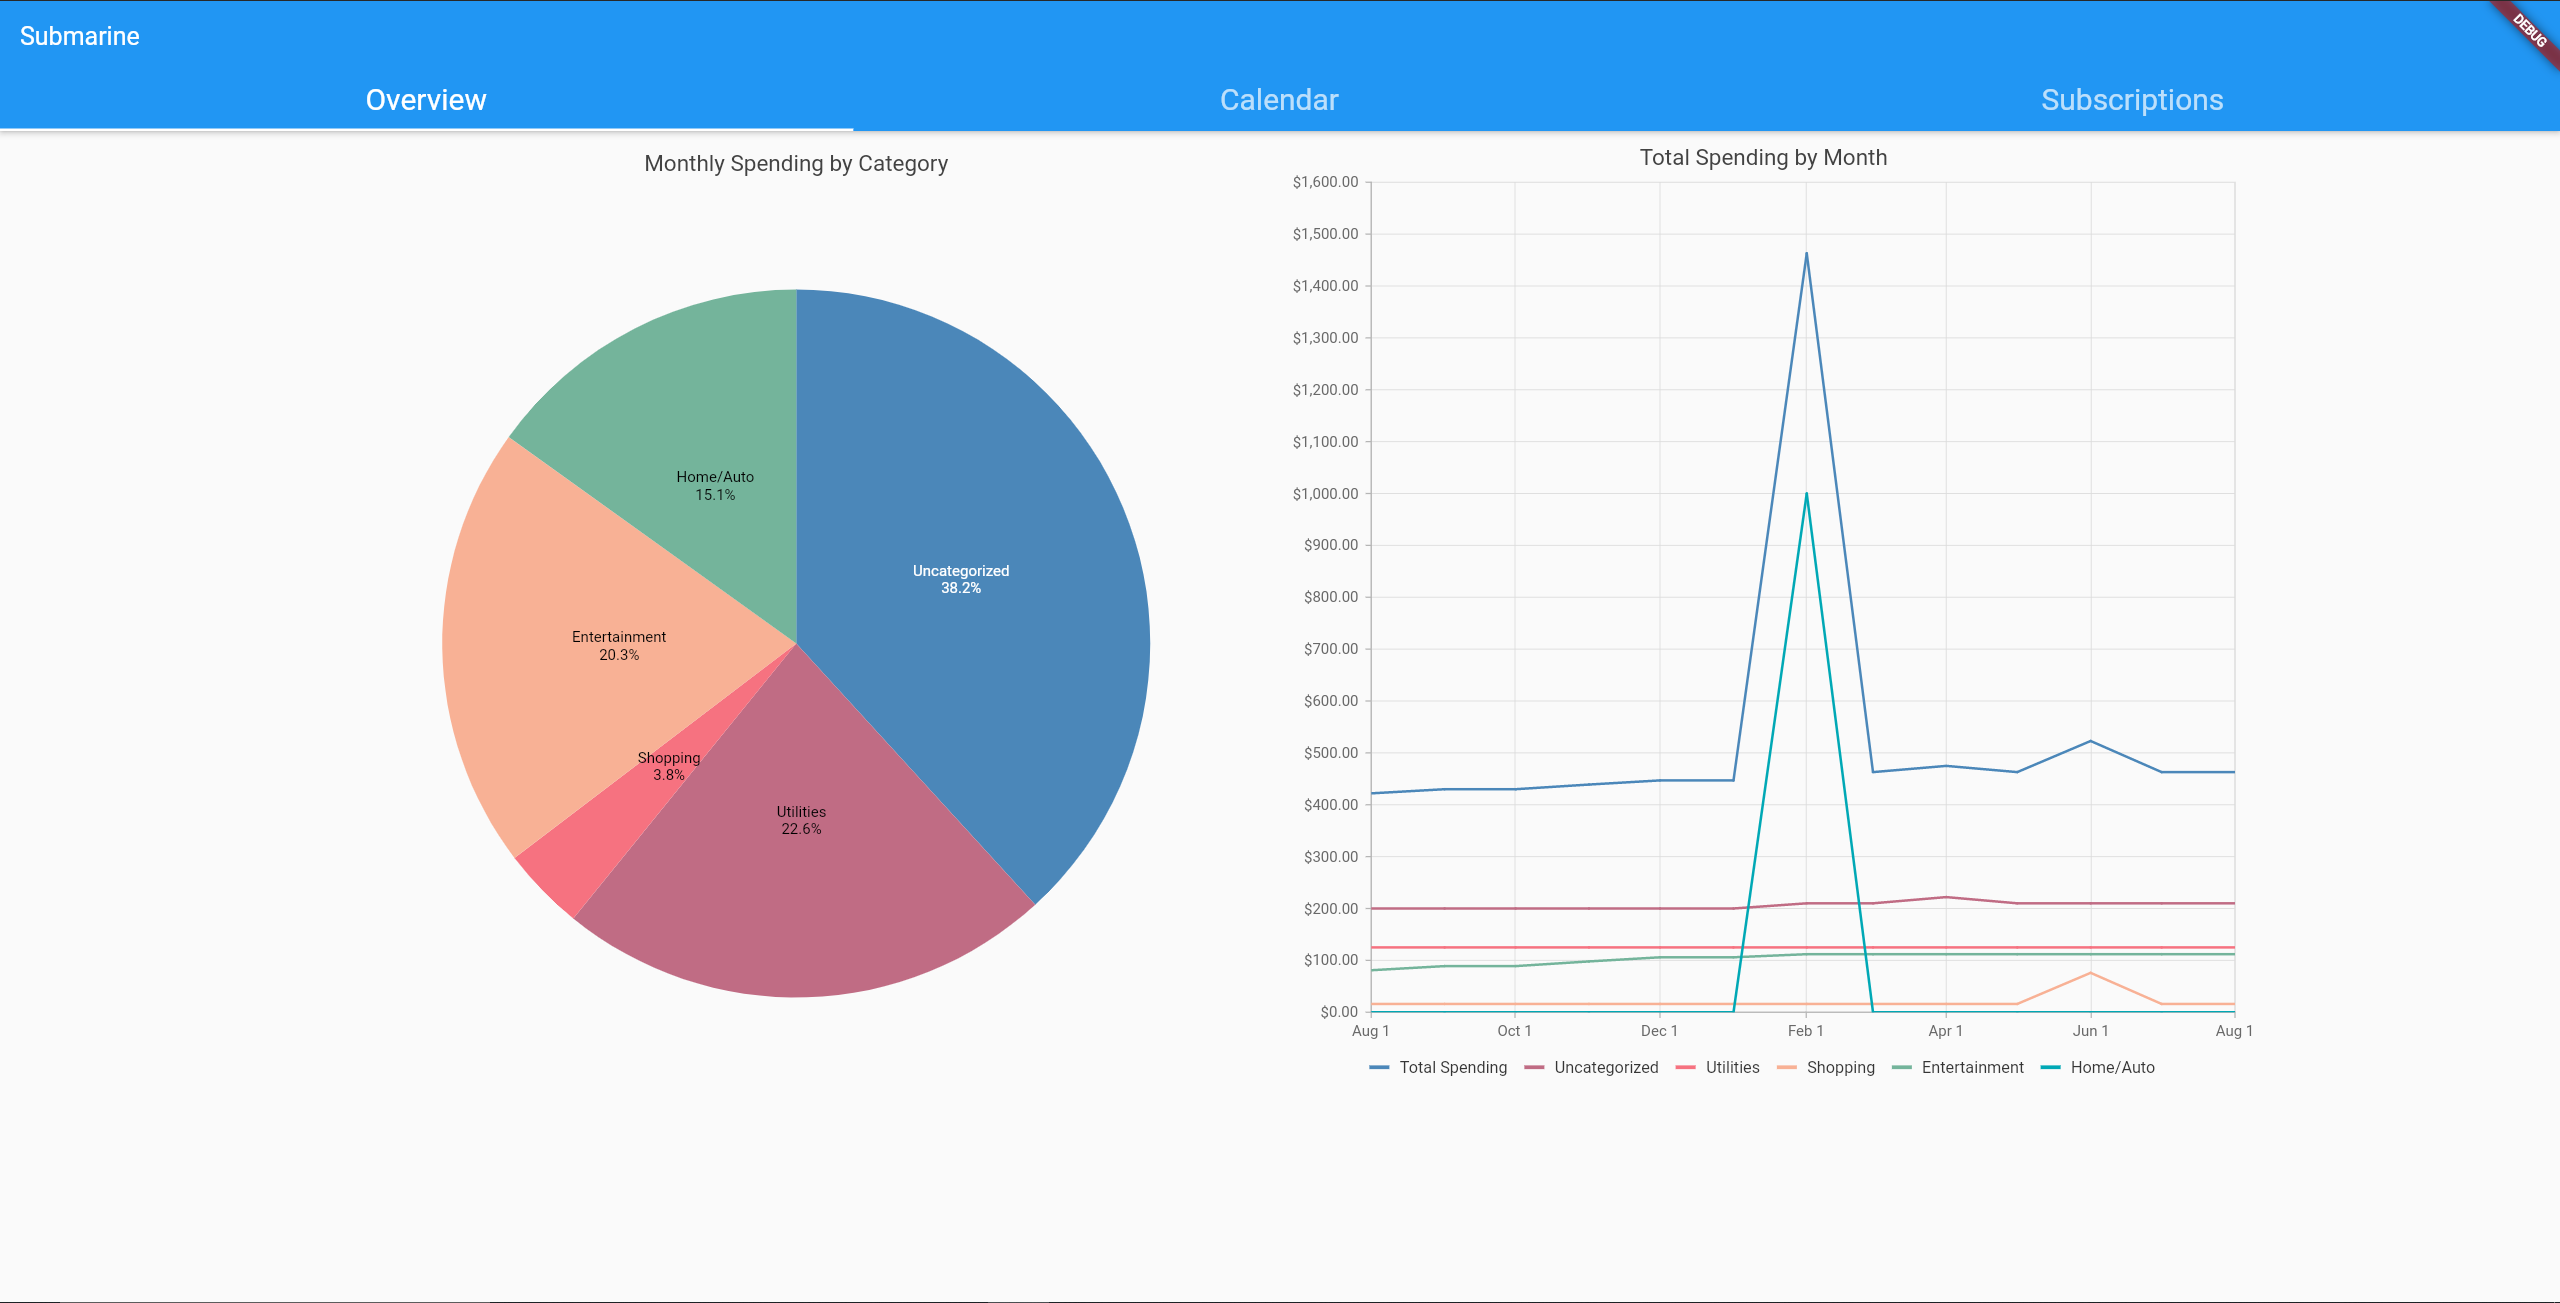The height and width of the screenshot is (1303, 2560).
Task: Switch to the Calendar tab
Action: [1279, 100]
